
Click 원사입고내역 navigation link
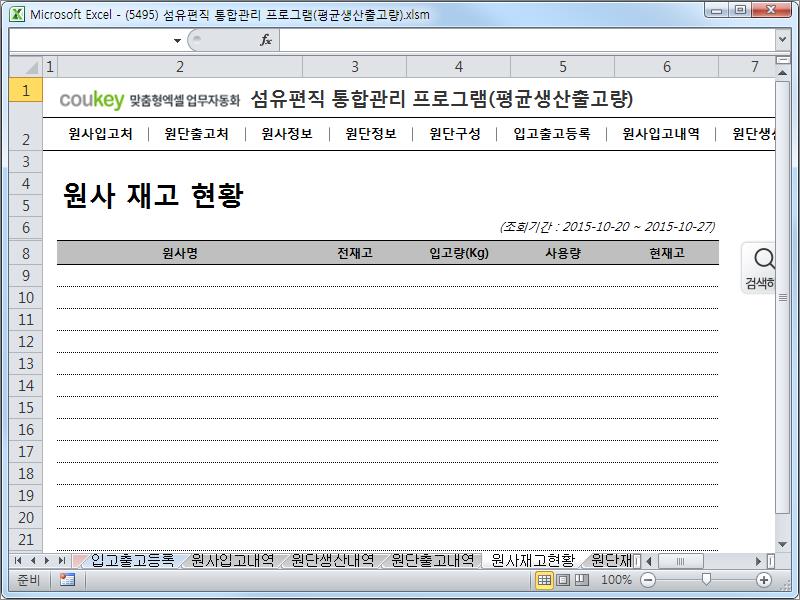pos(661,134)
